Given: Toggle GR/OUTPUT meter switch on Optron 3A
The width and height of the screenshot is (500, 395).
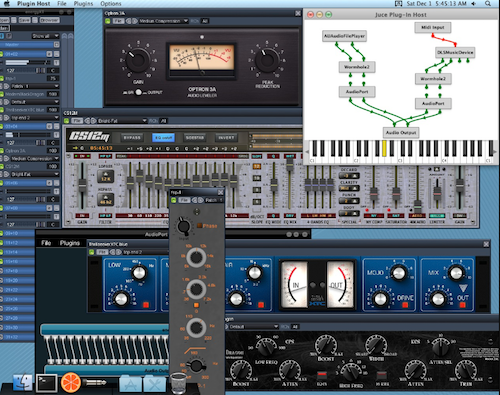Looking at the screenshot, I should click(x=138, y=92).
